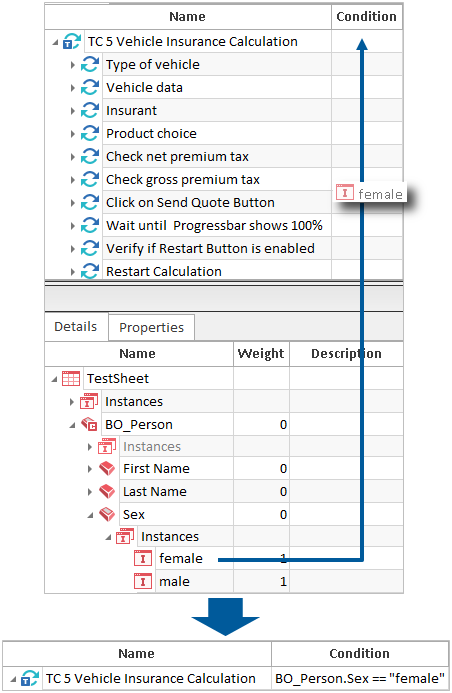452x693 pixels.
Task: Select the Type of vehicle step icon
Action: pos(90,65)
